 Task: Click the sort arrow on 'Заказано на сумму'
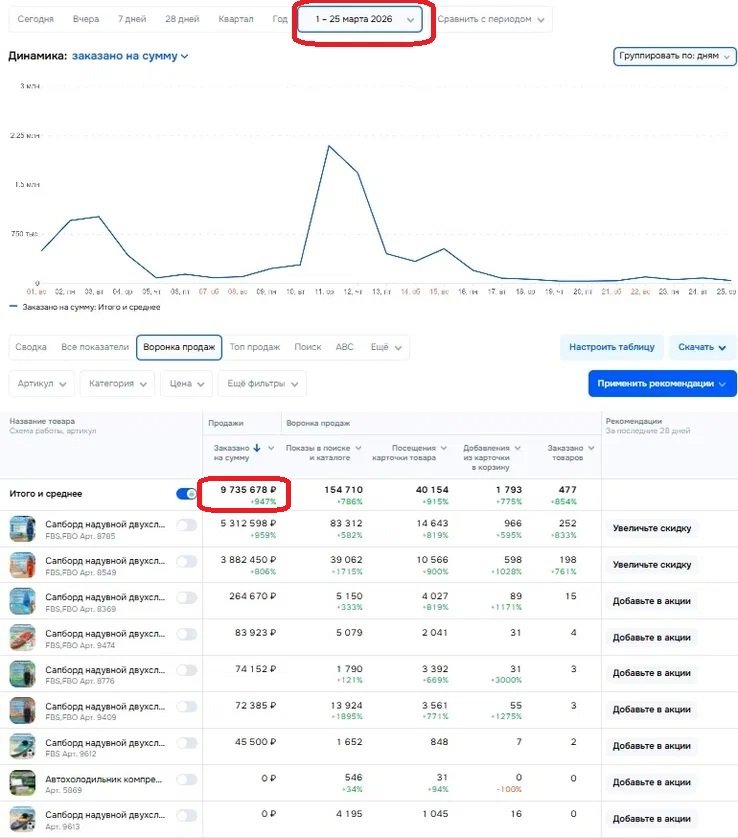[x=257, y=448]
